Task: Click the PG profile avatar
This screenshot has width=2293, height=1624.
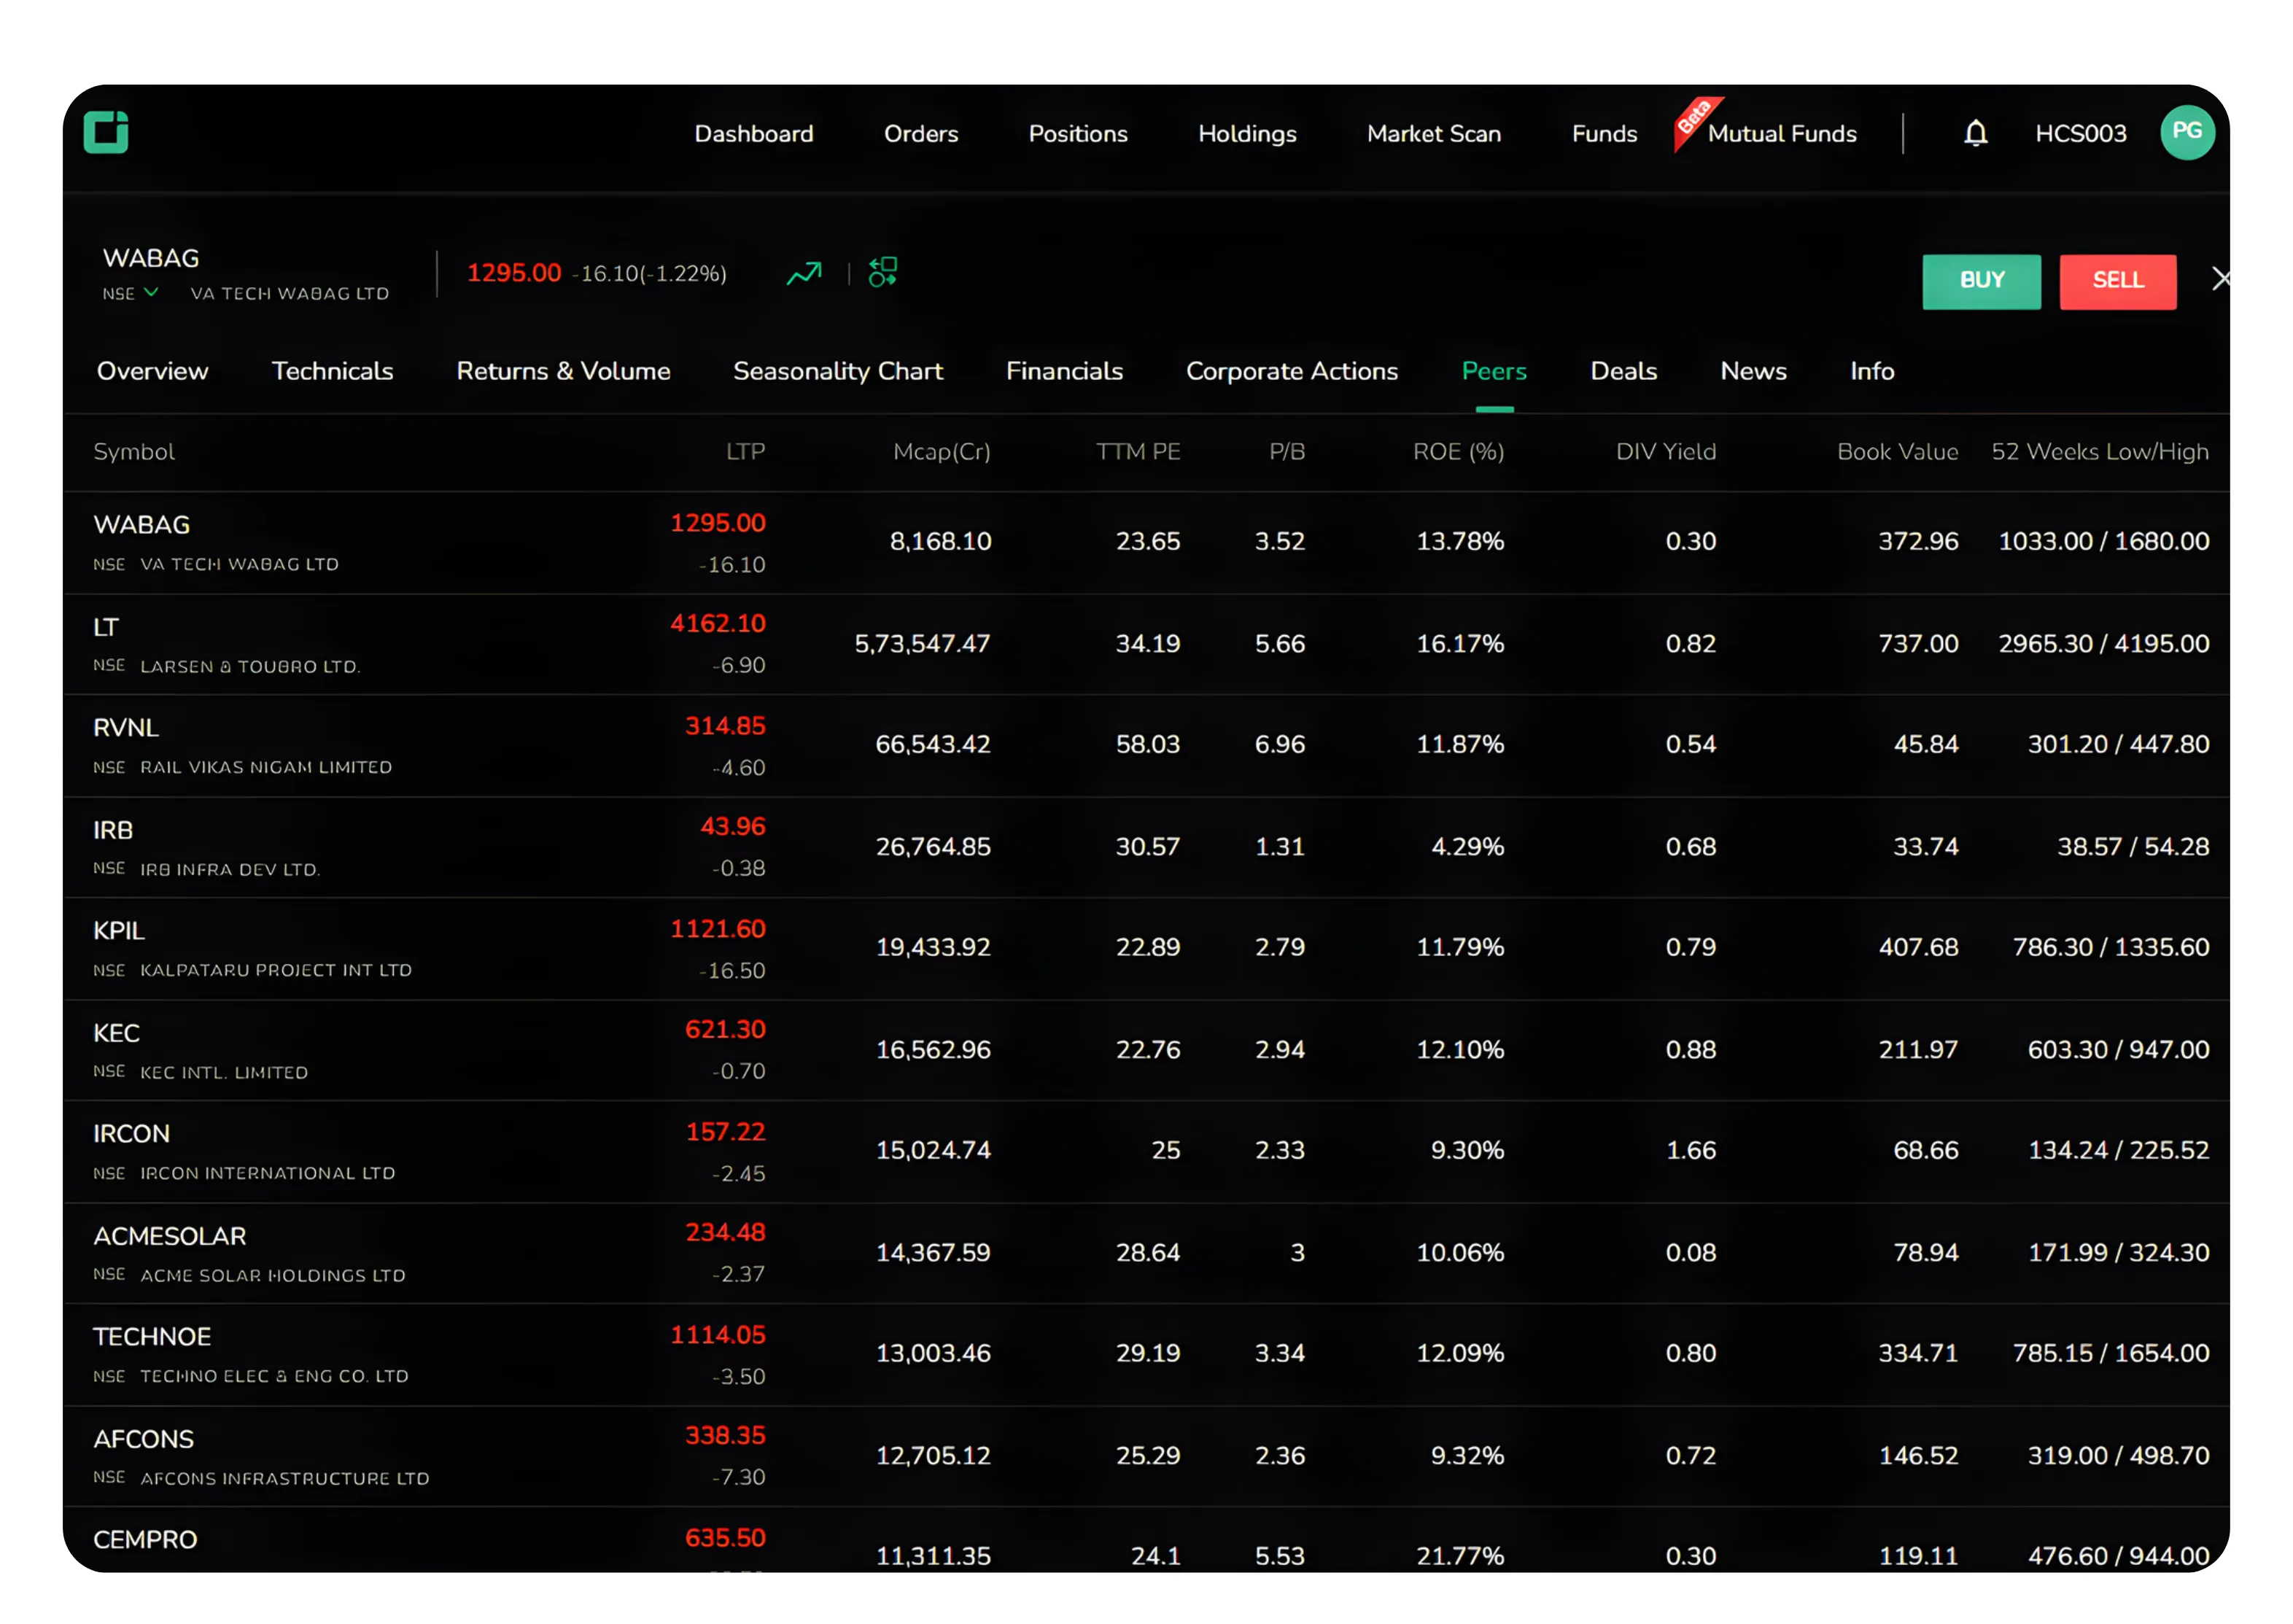Action: tap(2188, 132)
